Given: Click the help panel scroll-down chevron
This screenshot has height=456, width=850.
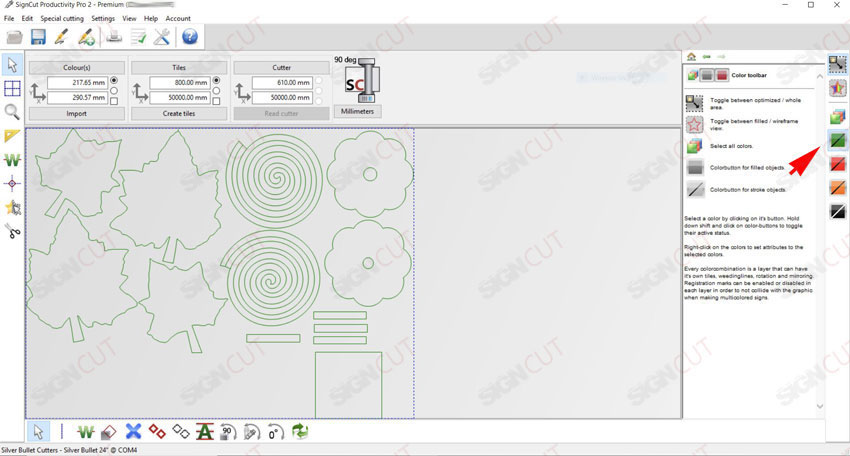Looking at the screenshot, I should coord(820,406).
